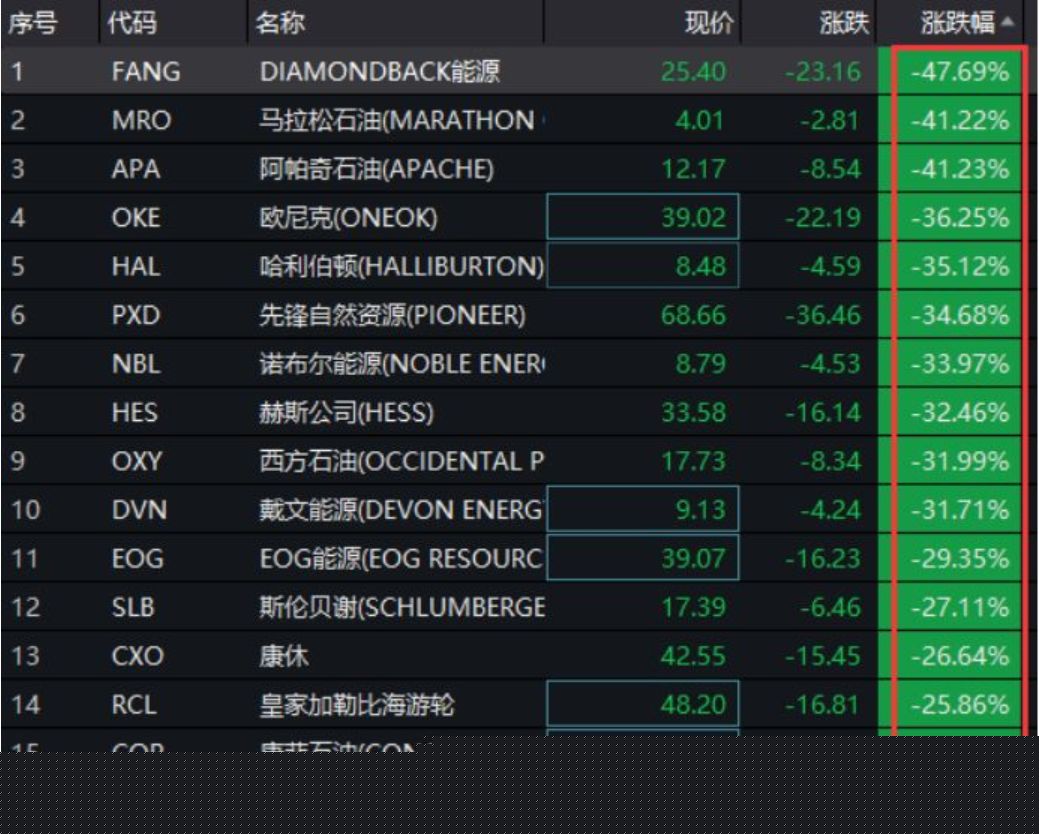Click APA percent change -41.23%
The width and height of the screenshot is (1039, 834).
[960, 169]
